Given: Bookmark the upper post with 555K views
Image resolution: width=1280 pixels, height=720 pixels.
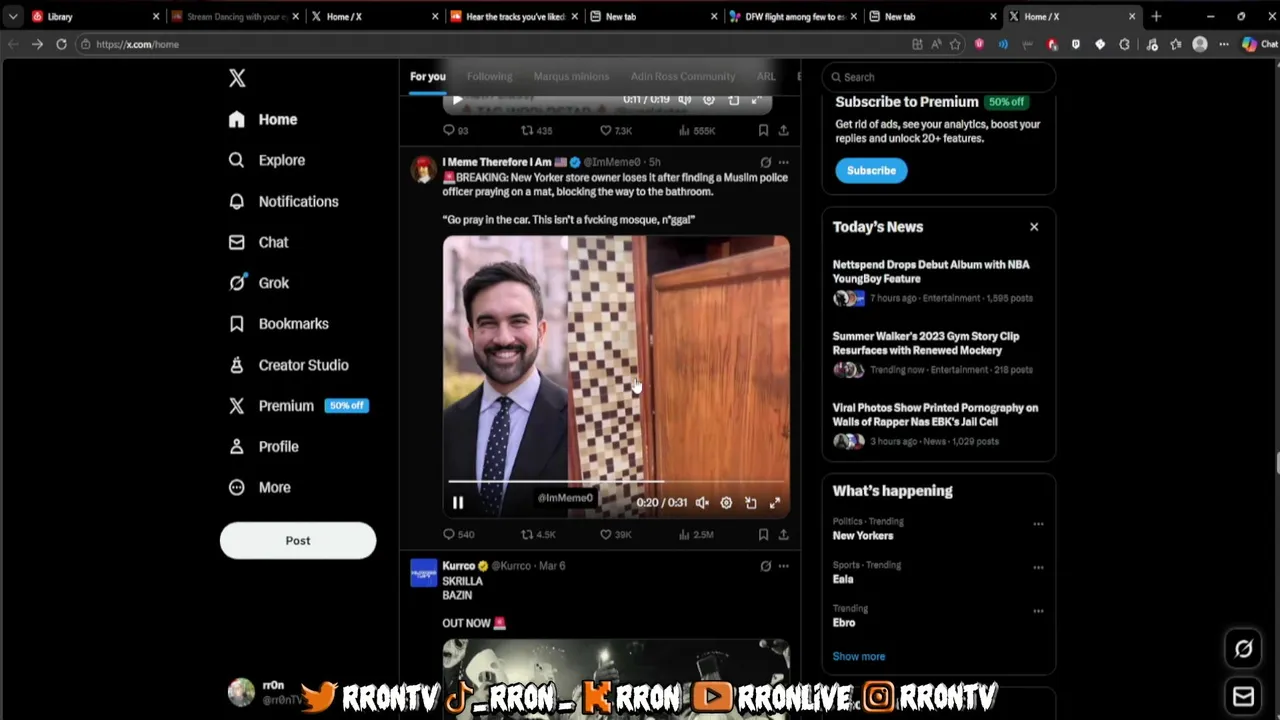Looking at the screenshot, I should (763, 131).
